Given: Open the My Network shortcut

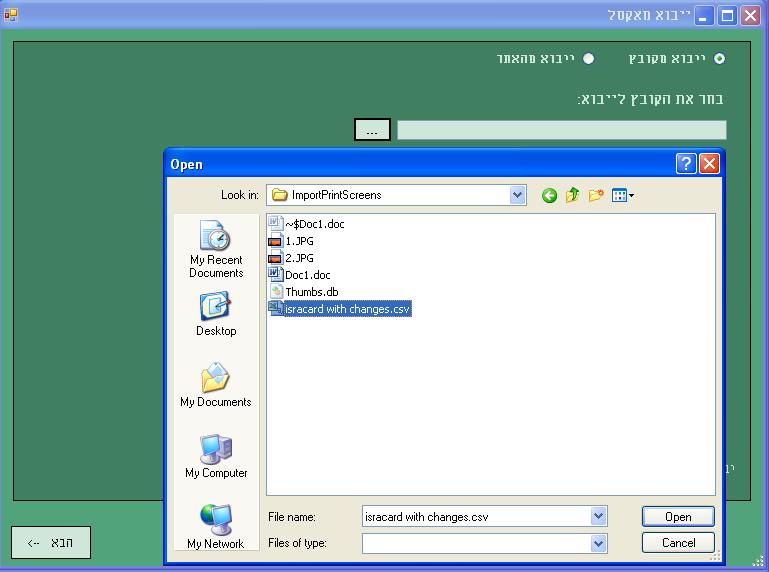Looking at the screenshot, I should (216, 527).
